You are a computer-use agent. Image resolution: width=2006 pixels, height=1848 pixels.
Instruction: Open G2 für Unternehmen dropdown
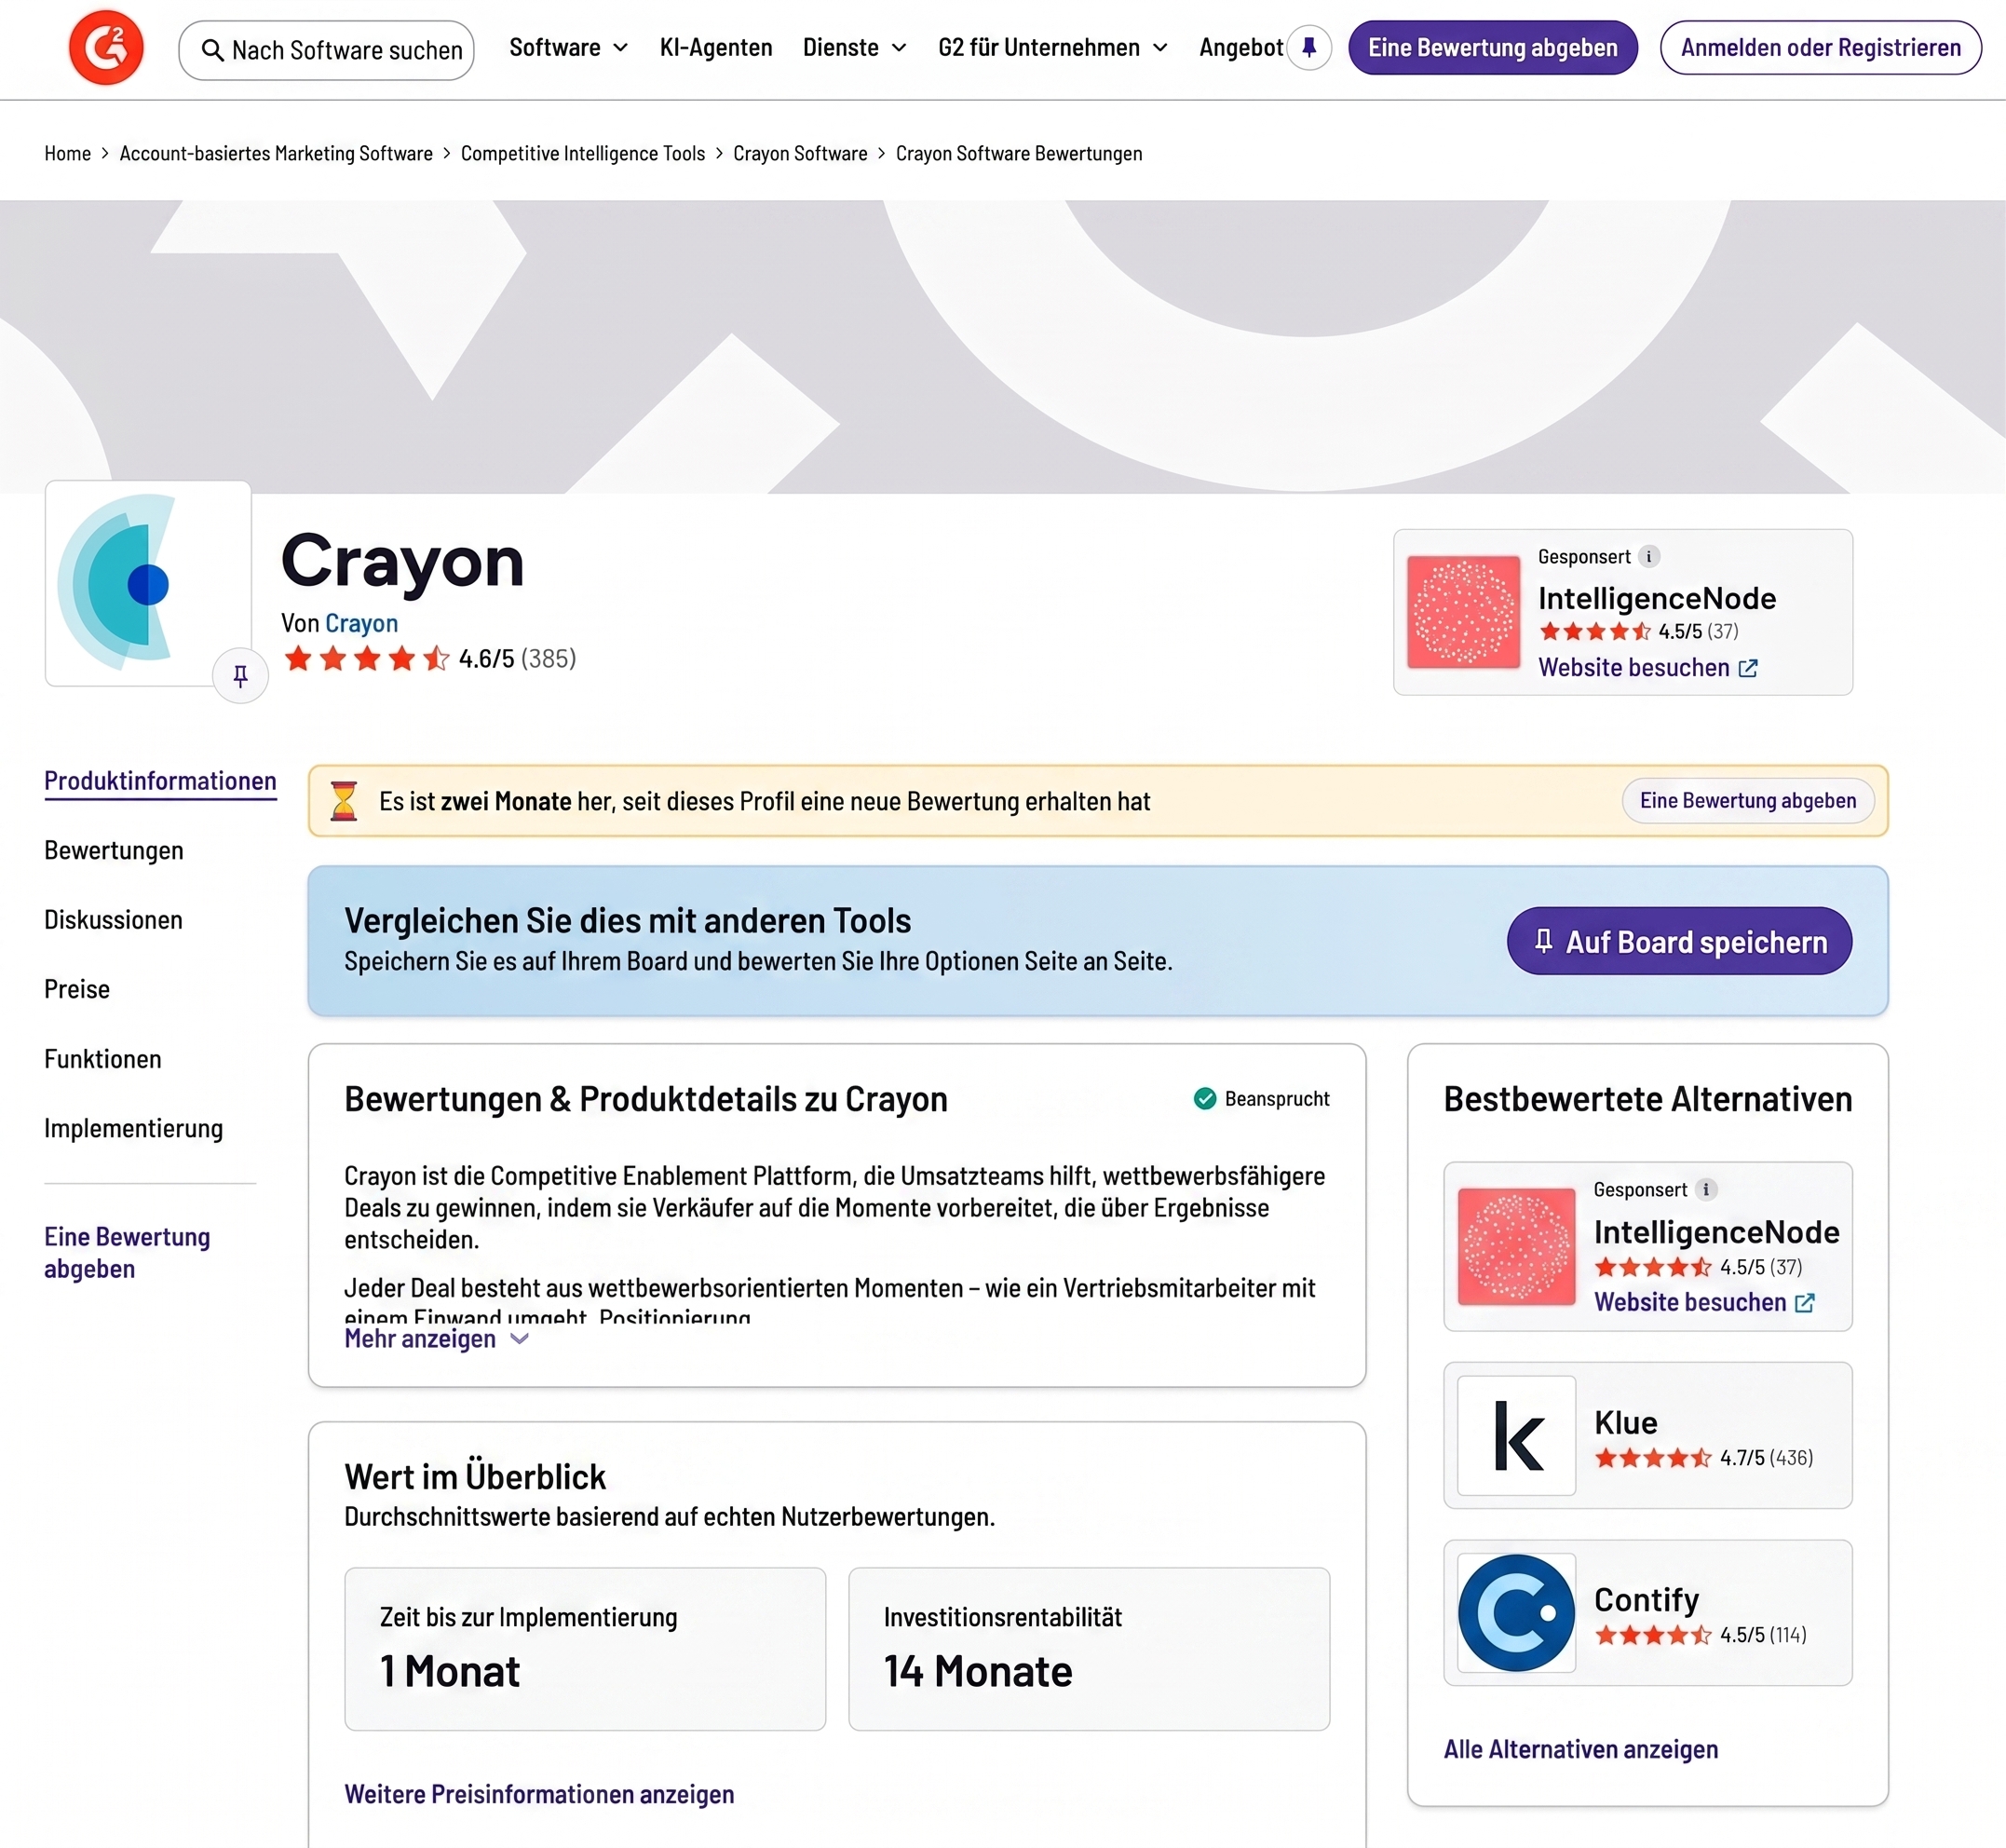pyautogui.click(x=1053, y=47)
